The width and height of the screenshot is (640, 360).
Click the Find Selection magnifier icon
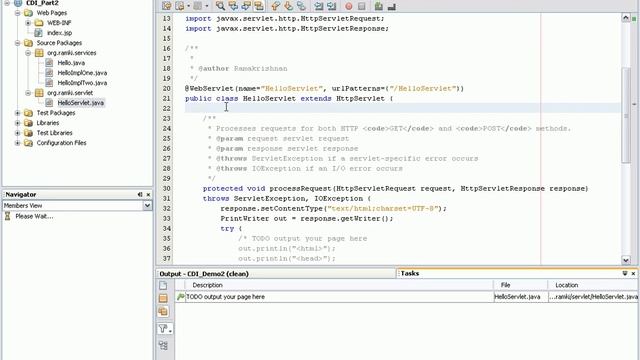pyautogui.click(x=220, y=6)
